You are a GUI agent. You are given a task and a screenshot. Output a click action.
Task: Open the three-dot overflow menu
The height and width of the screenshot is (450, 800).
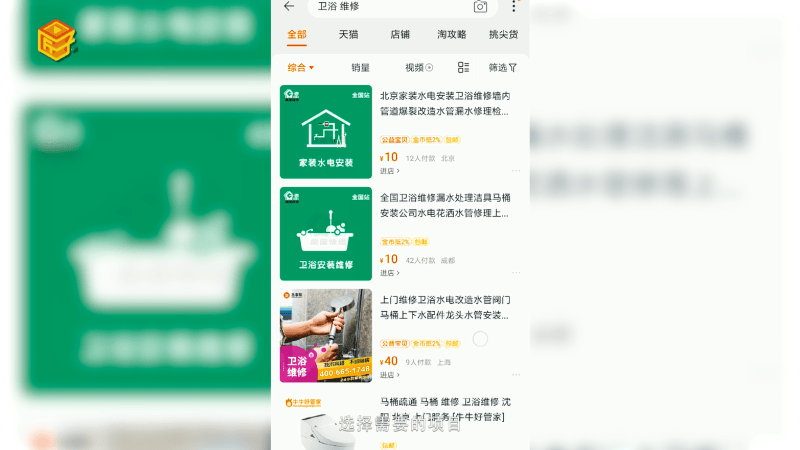click(x=514, y=6)
